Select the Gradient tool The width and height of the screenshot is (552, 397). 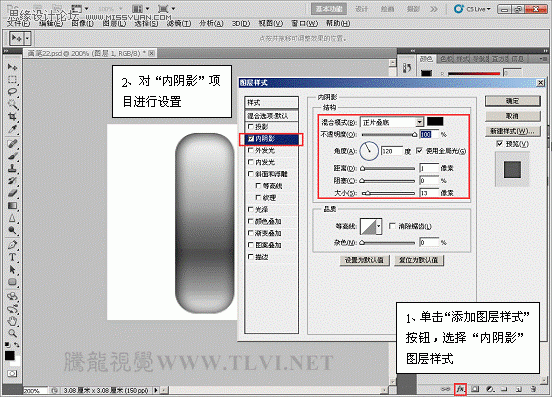point(12,206)
